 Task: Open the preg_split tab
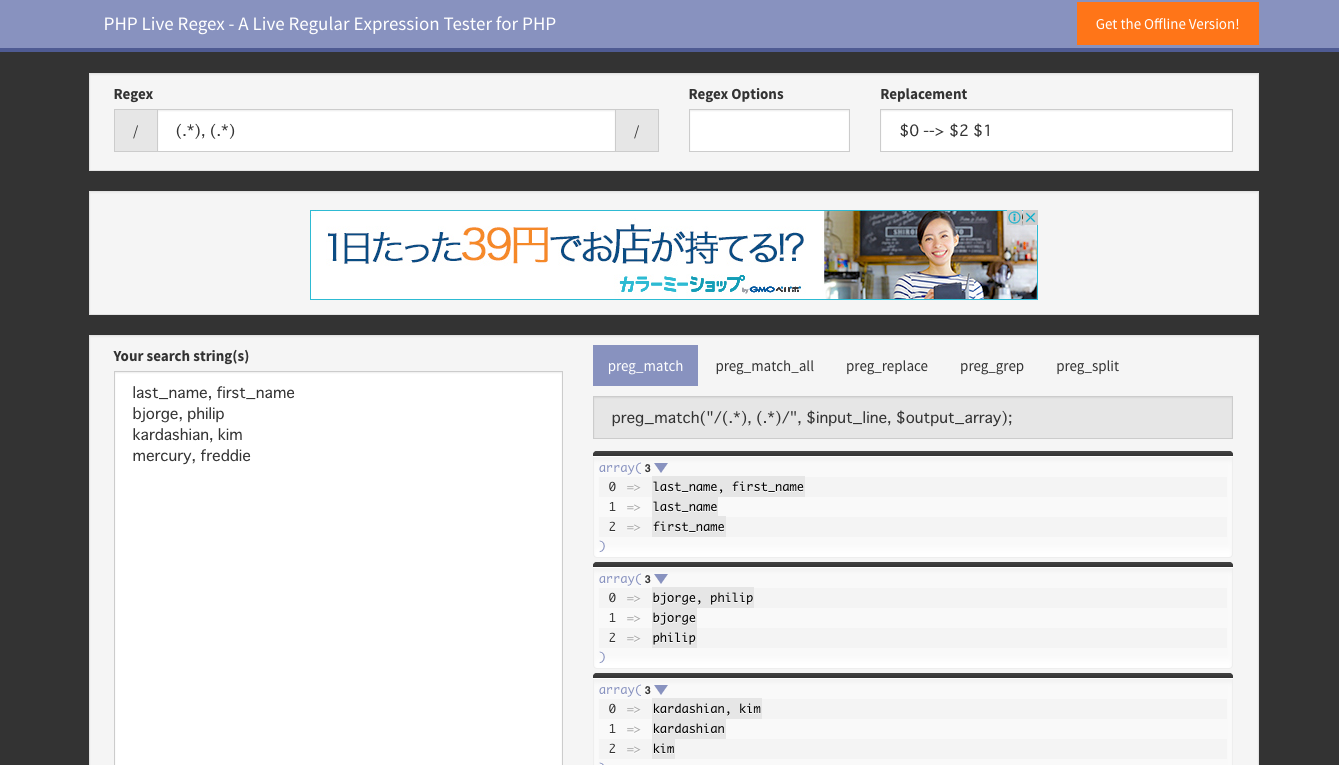click(1087, 366)
